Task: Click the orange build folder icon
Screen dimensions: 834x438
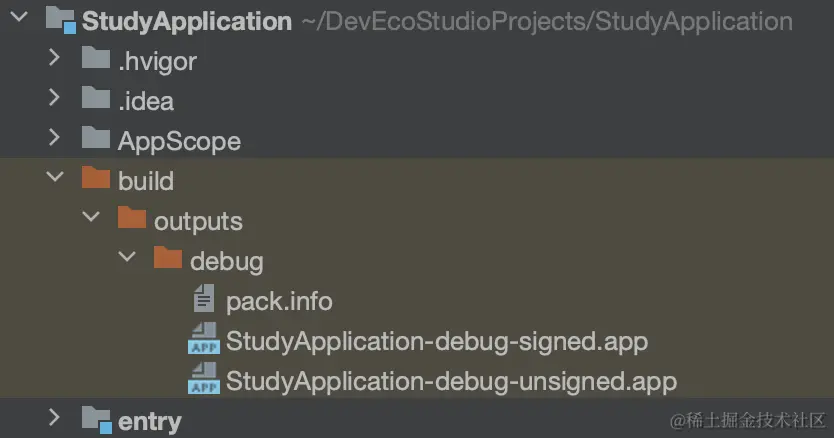Action: tap(96, 180)
